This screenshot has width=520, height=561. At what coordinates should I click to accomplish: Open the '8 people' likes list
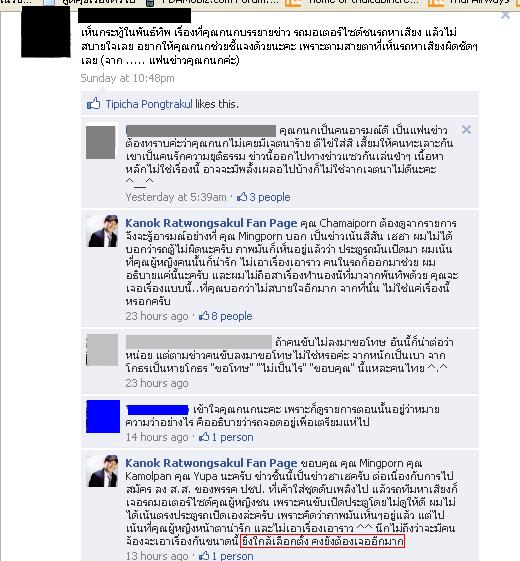click(232, 316)
